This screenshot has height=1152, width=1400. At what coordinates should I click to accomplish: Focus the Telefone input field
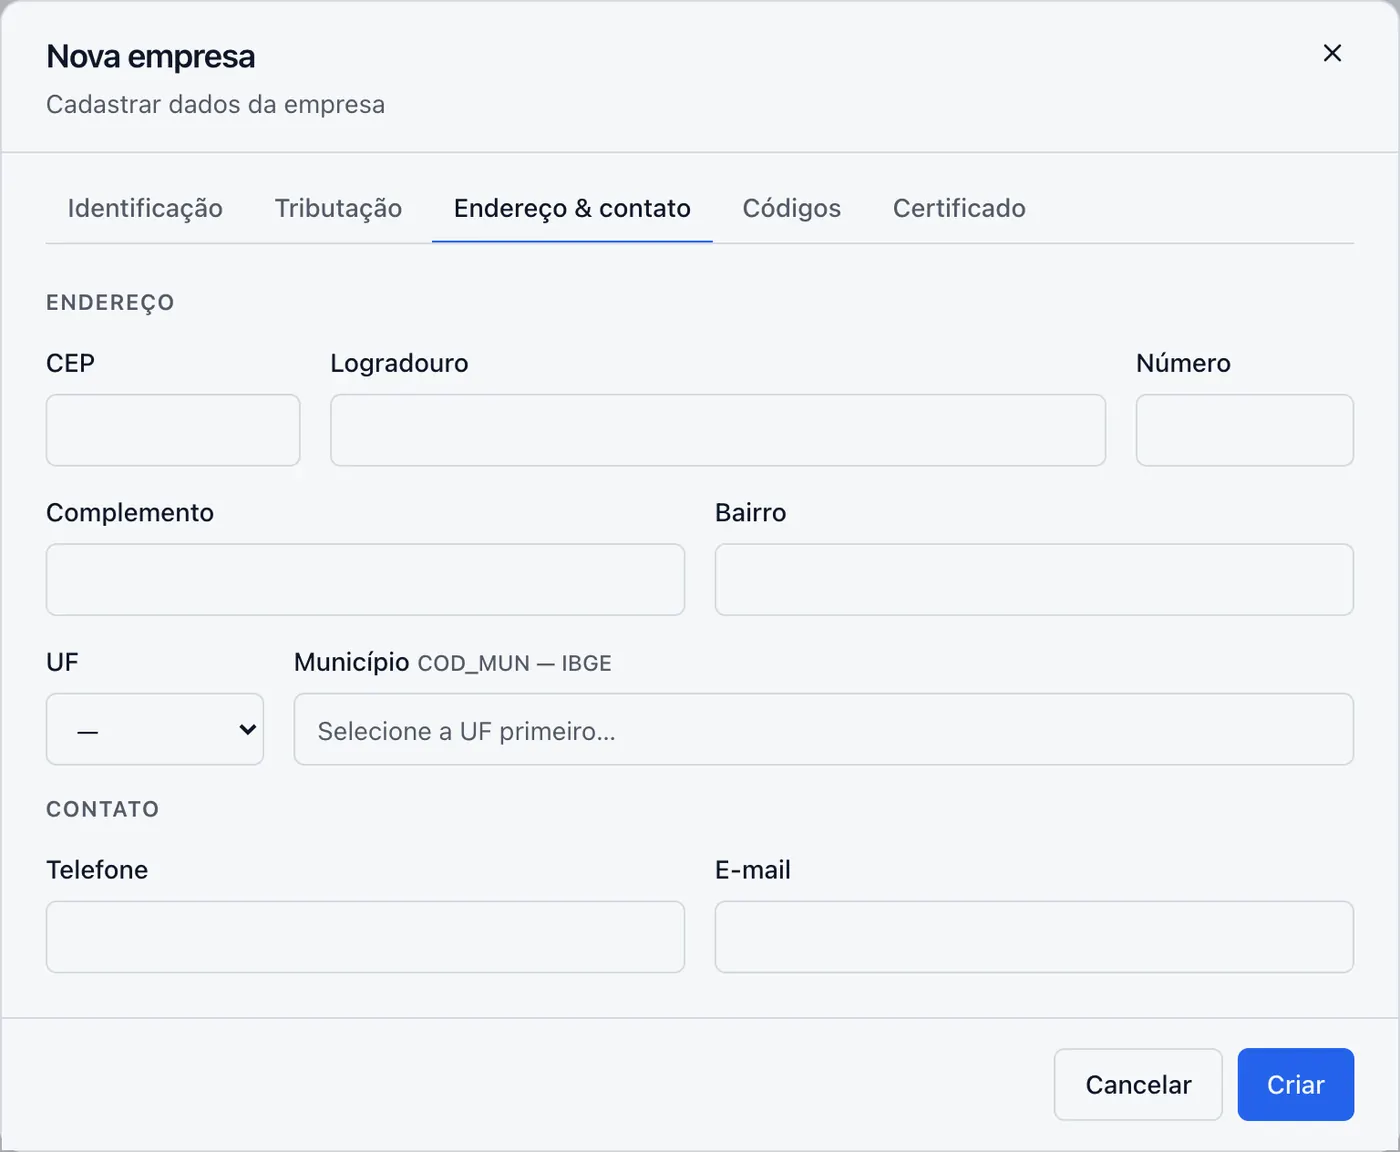tap(365, 937)
